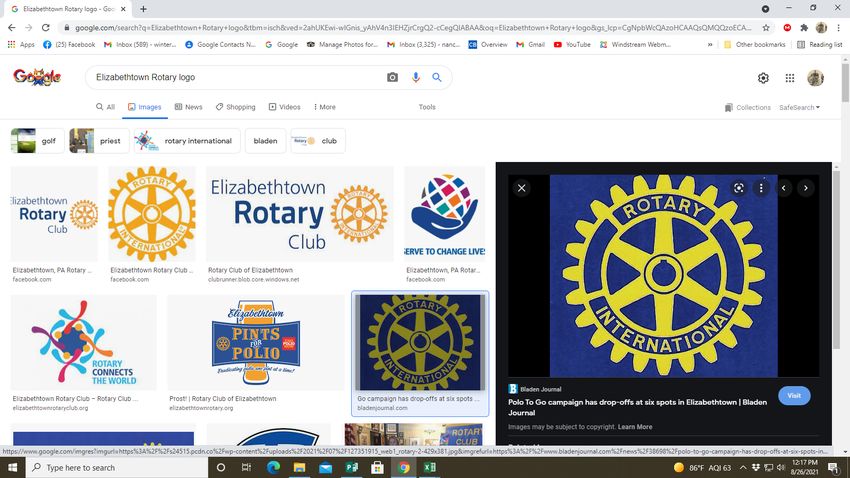Open Excel from the taskbar
Screen dimensions: 850x478
point(429,467)
